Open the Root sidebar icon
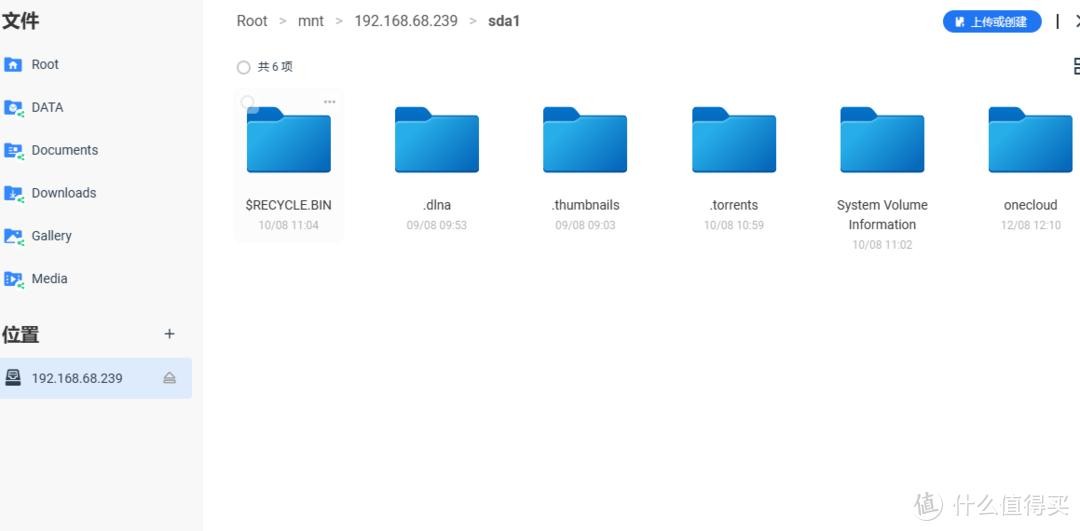The height and width of the screenshot is (531, 1080). (13, 65)
